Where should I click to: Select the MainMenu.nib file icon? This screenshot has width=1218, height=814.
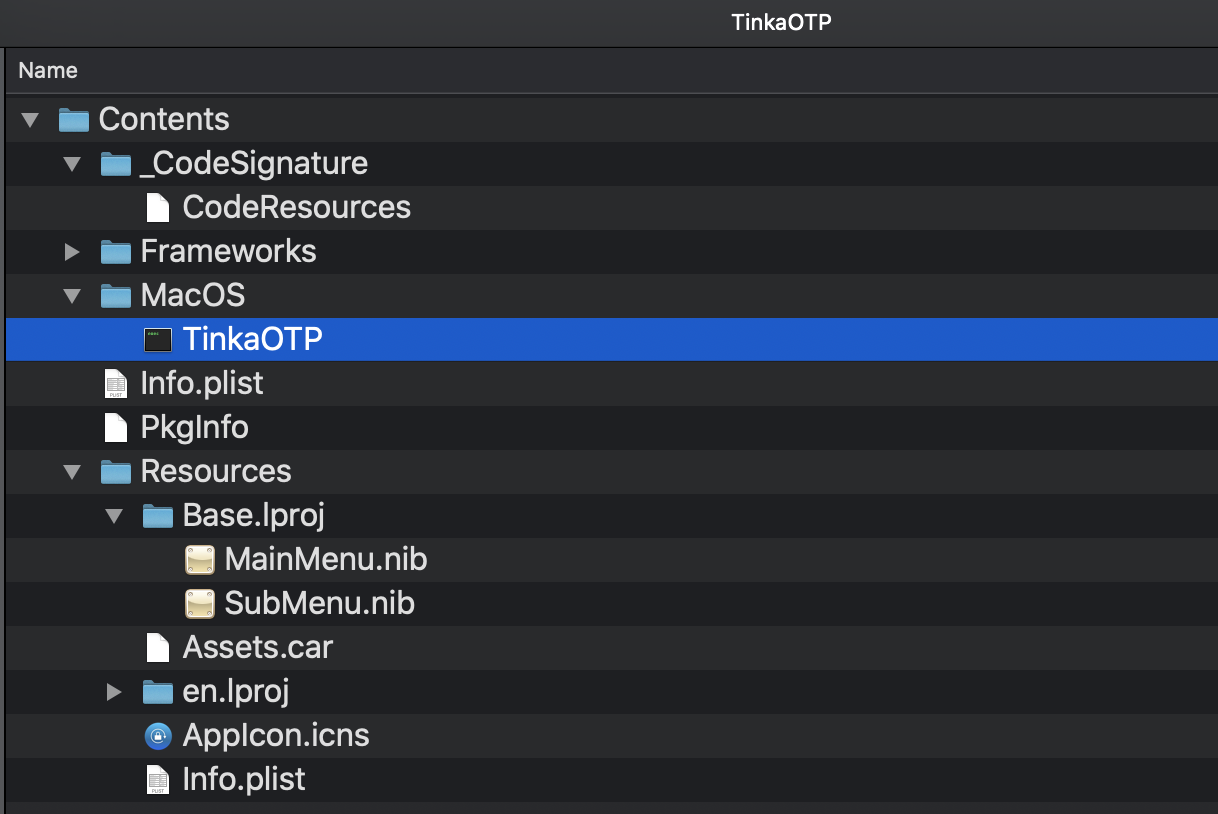pos(200,559)
